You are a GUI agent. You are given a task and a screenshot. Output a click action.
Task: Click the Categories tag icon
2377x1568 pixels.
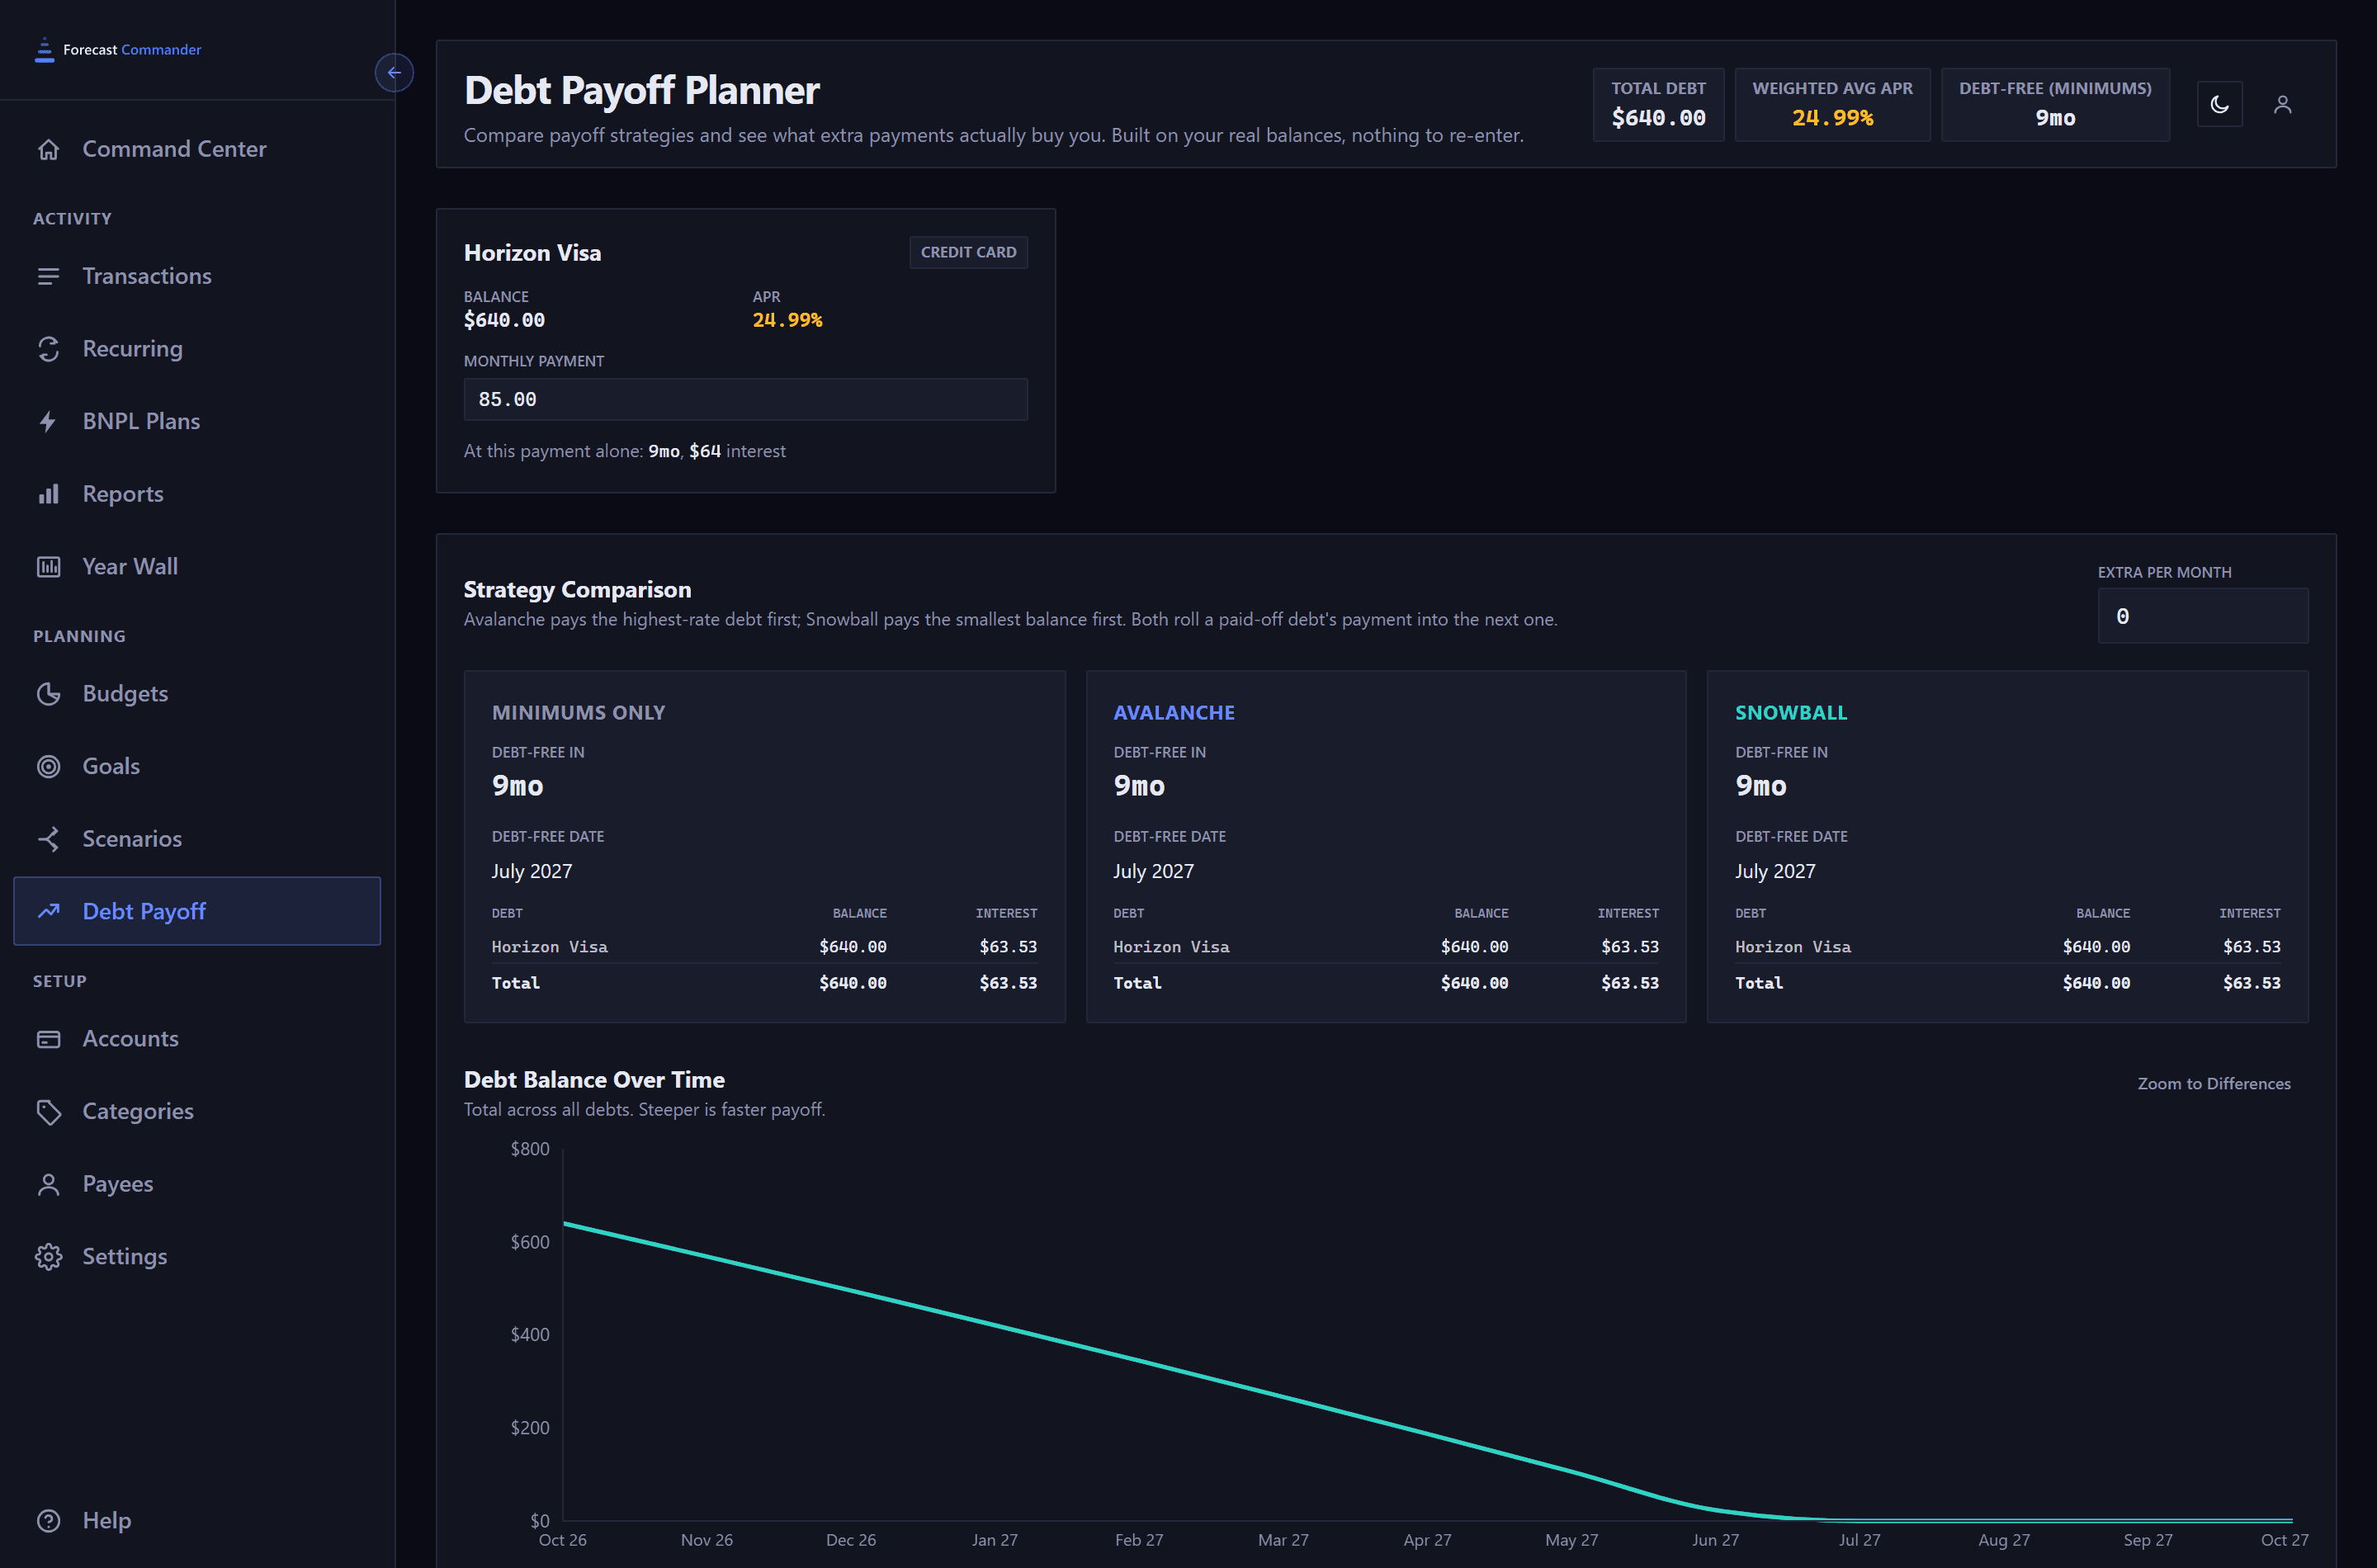coord(48,1111)
